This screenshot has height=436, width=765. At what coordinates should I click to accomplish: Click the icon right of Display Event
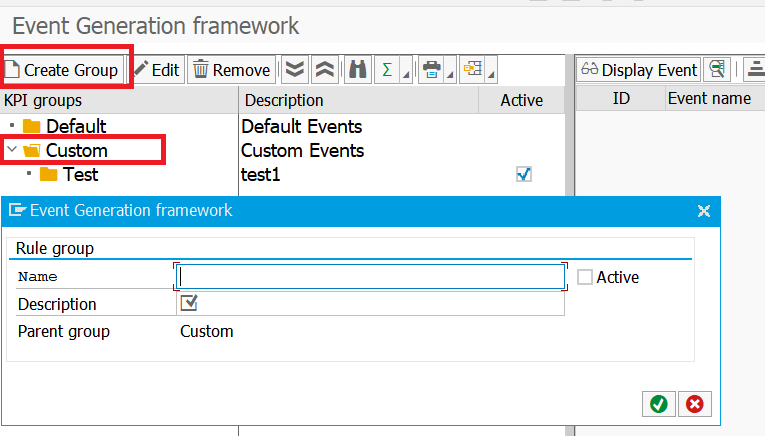[x=716, y=70]
